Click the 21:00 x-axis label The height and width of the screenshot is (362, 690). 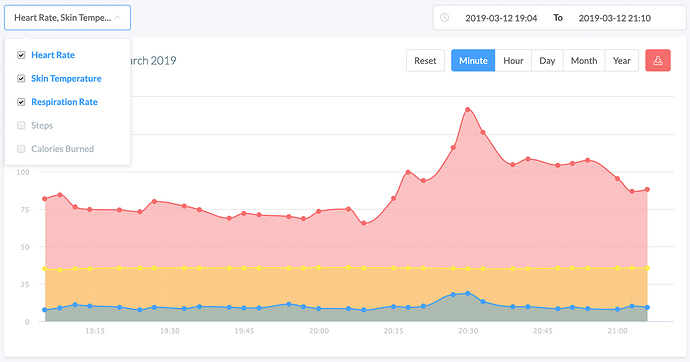(x=617, y=331)
